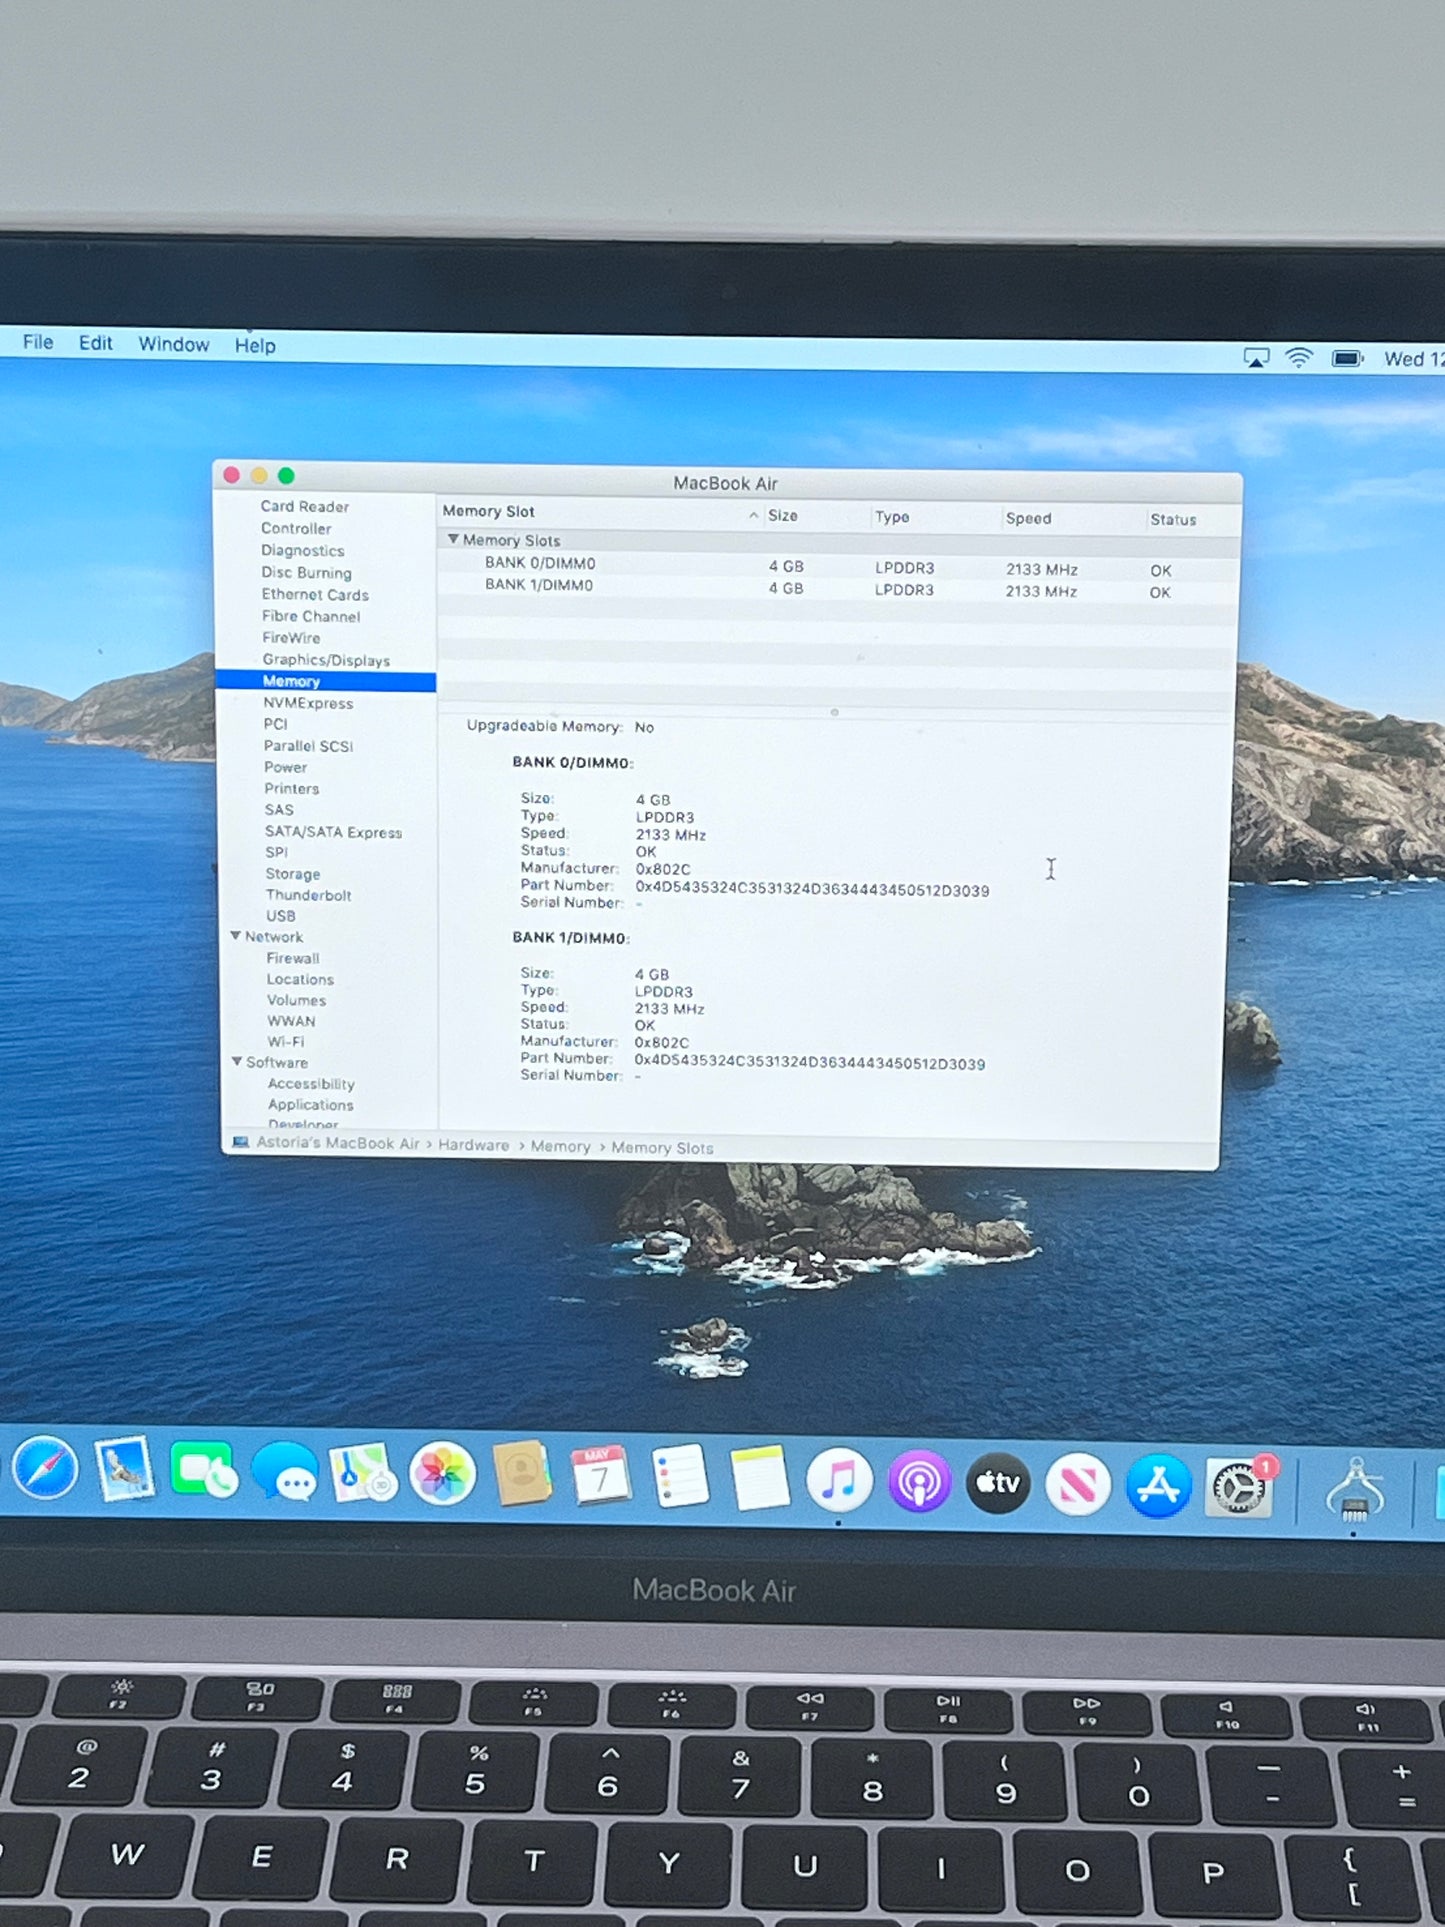Select Diagnostics in sidebar
Image resolution: width=1445 pixels, height=1927 pixels.
302,550
